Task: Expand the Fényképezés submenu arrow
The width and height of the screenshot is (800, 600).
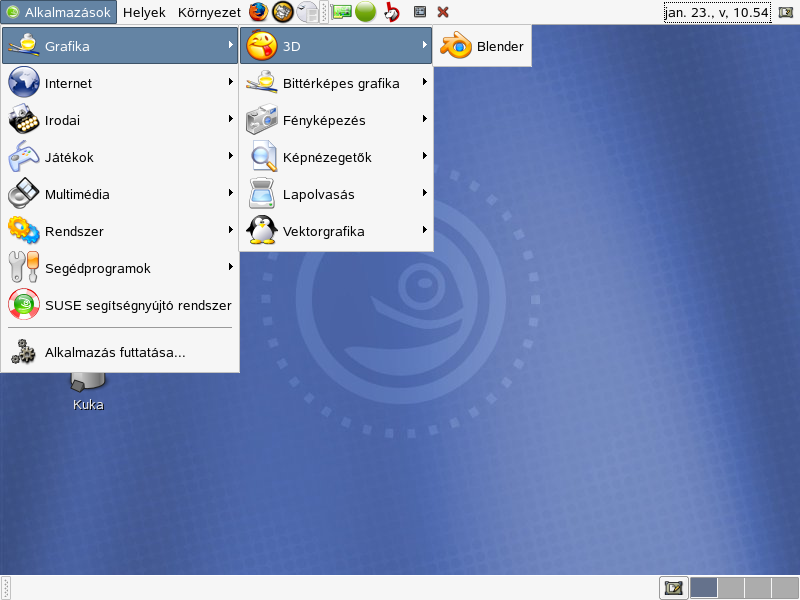Action: point(424,119)
